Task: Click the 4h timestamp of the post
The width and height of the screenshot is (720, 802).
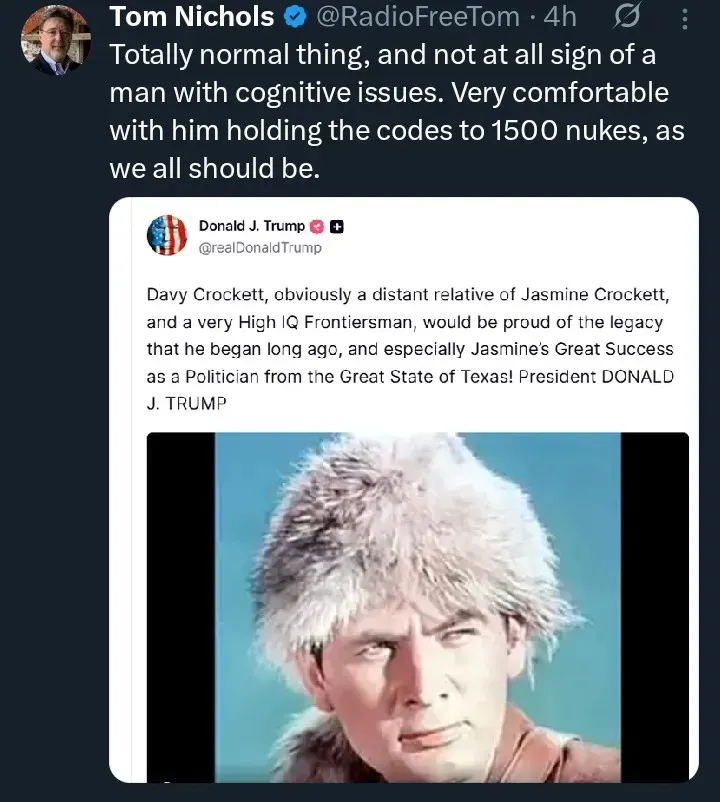Action: [560, 17]
